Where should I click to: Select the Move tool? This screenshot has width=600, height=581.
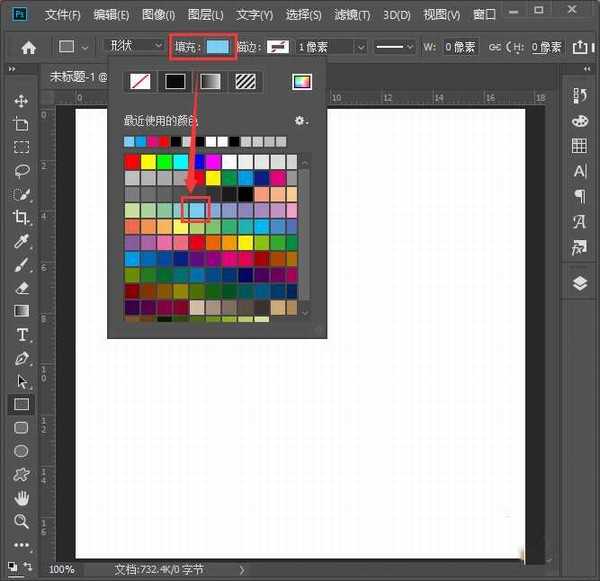point(21,101)
